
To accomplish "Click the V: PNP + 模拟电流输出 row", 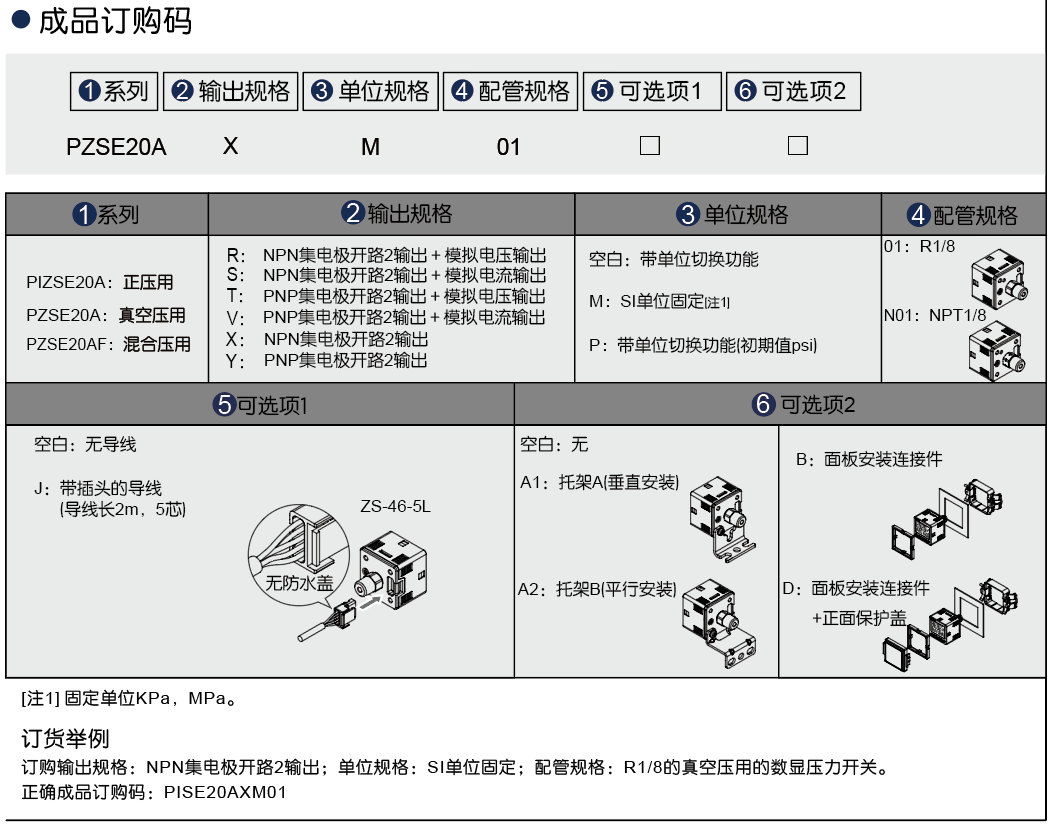I will click(x=386, y=317).
